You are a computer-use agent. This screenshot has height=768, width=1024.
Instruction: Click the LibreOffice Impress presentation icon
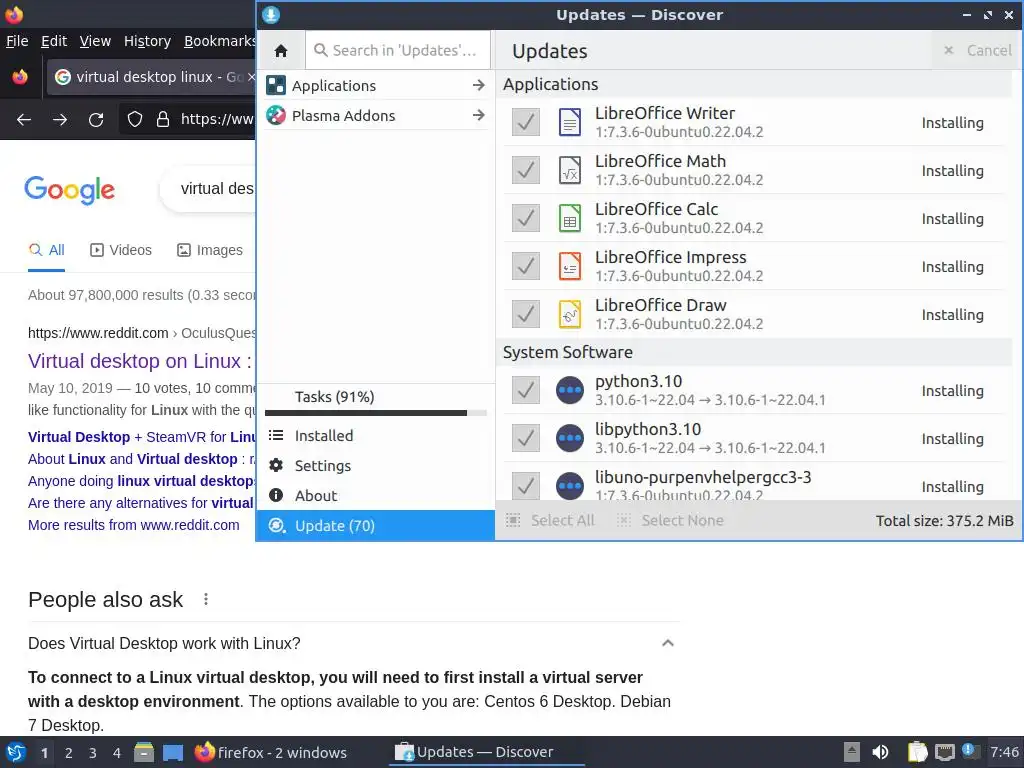(569, 266)
